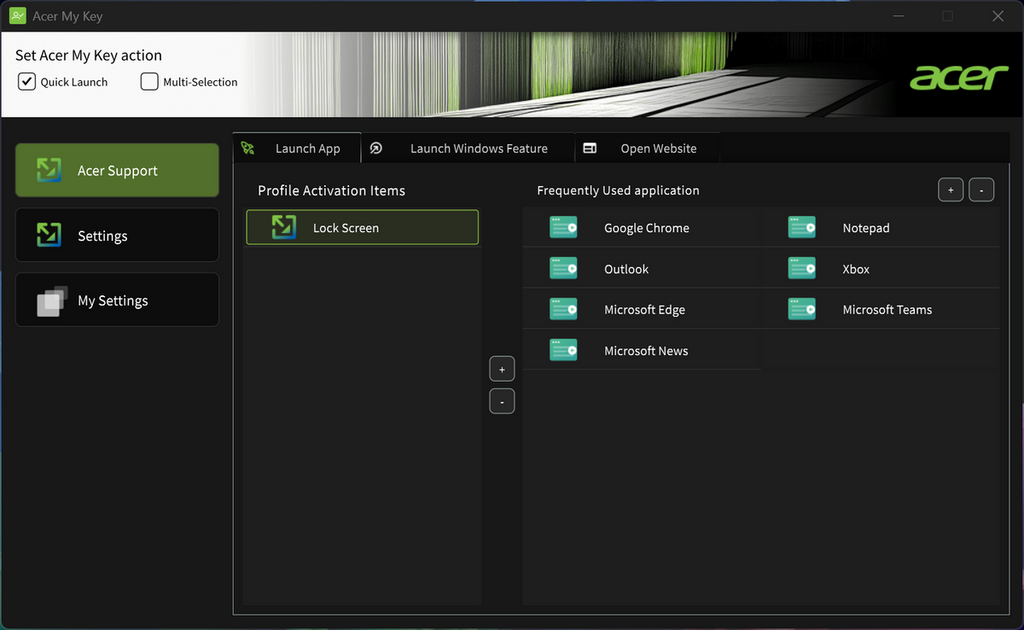Screen dimensions: 1024x630
Task: Select the Acer Support profile button
Action: tap(117, 170)
